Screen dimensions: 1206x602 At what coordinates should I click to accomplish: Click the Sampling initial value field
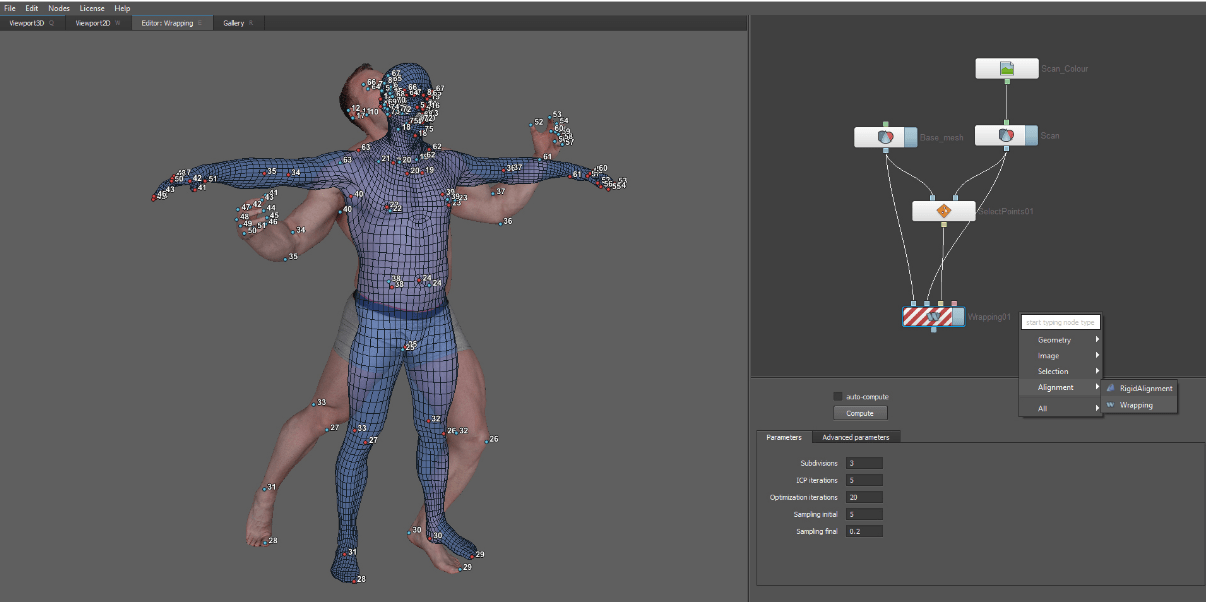pos(864,514)
